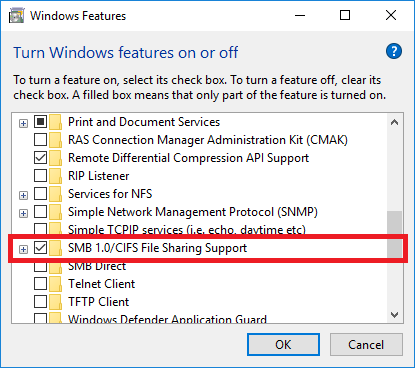Confirm changes with the OK button
The width and height of the screenshot is (418, 371).
pos(283,345)
